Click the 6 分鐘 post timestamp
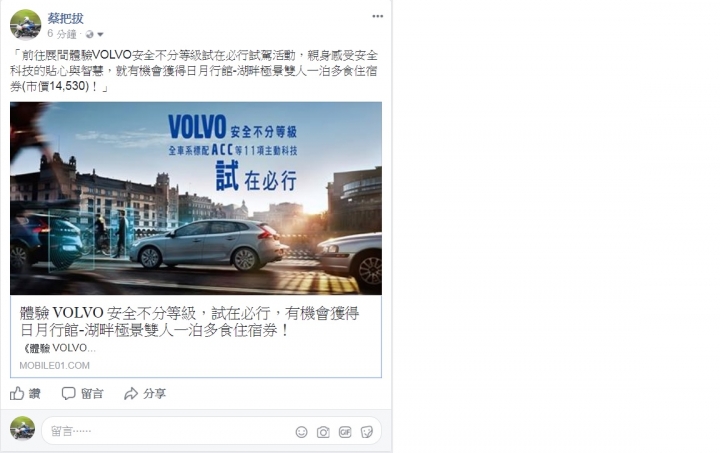Screen dimensions: 720x453 [x=62, y=34]
